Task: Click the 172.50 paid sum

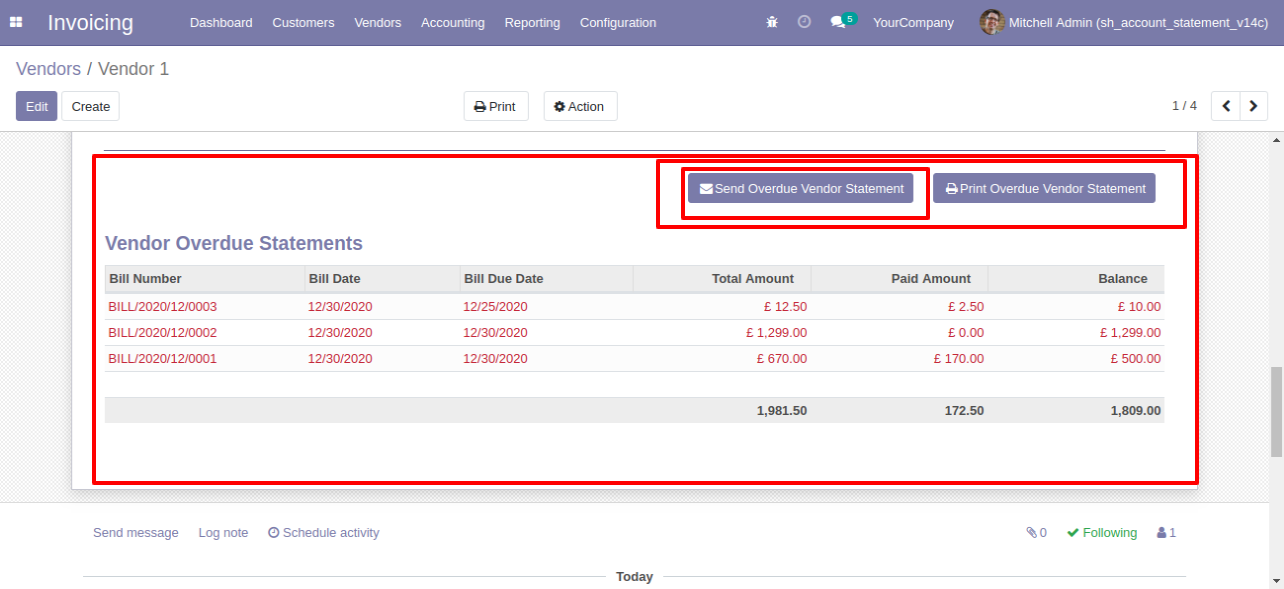Action: click(964, 410)
